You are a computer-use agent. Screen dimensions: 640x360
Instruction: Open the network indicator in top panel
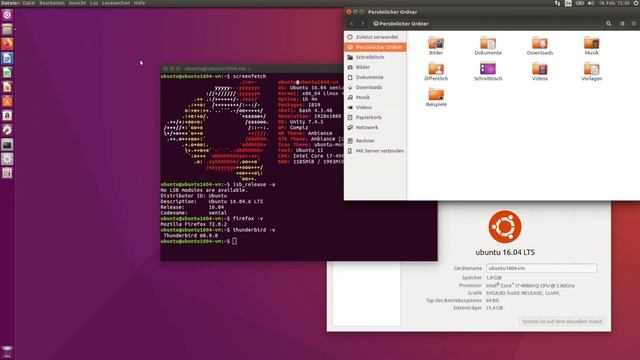(x=557, y=3)
